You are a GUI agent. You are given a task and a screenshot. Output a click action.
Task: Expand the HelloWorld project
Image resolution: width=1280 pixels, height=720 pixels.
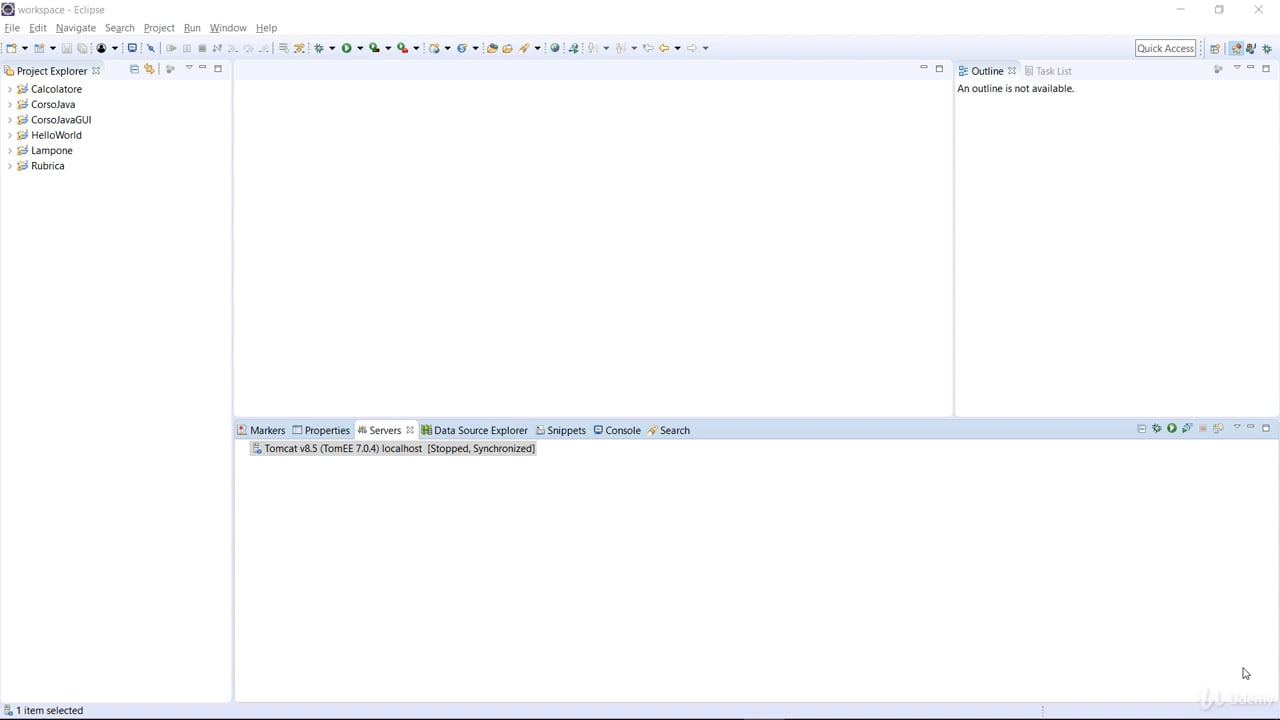pos(10,135)
